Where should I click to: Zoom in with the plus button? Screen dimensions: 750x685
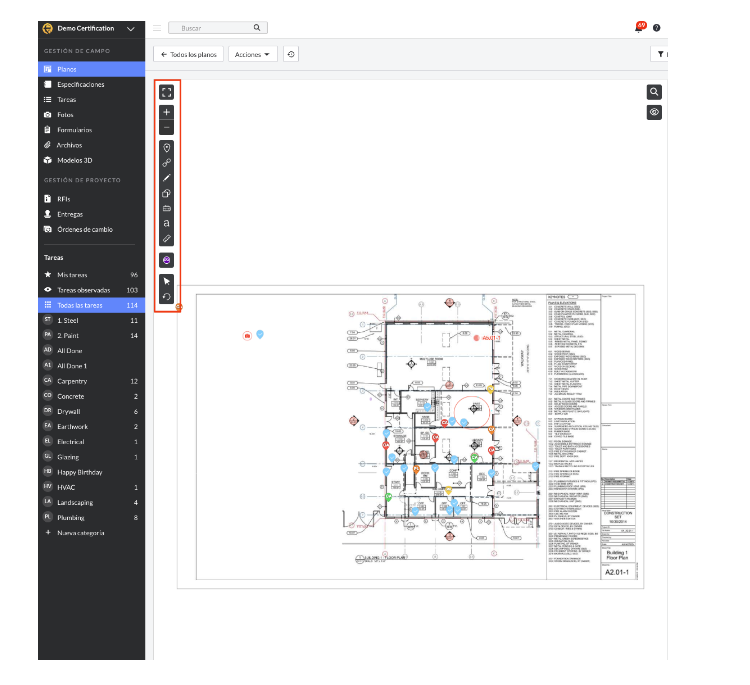(x=167, y=112)
